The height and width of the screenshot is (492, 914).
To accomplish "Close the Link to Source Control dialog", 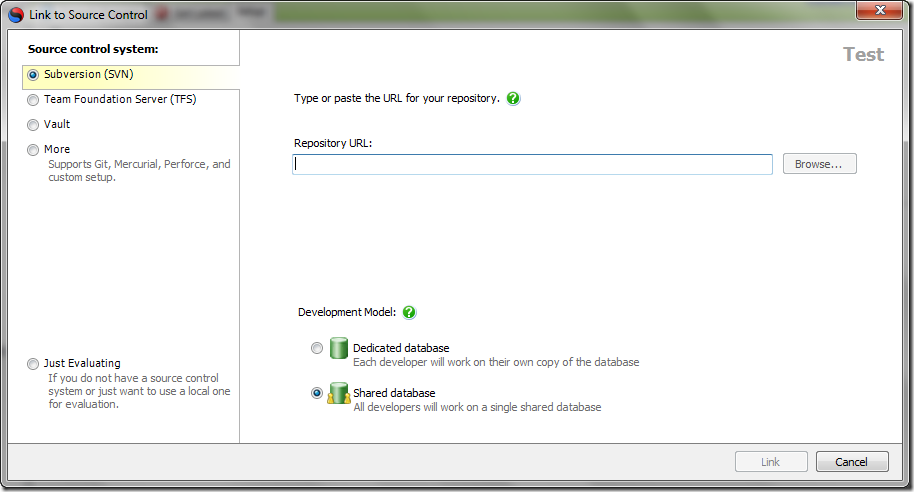I will pyautogui.click(x=880, y=10).
